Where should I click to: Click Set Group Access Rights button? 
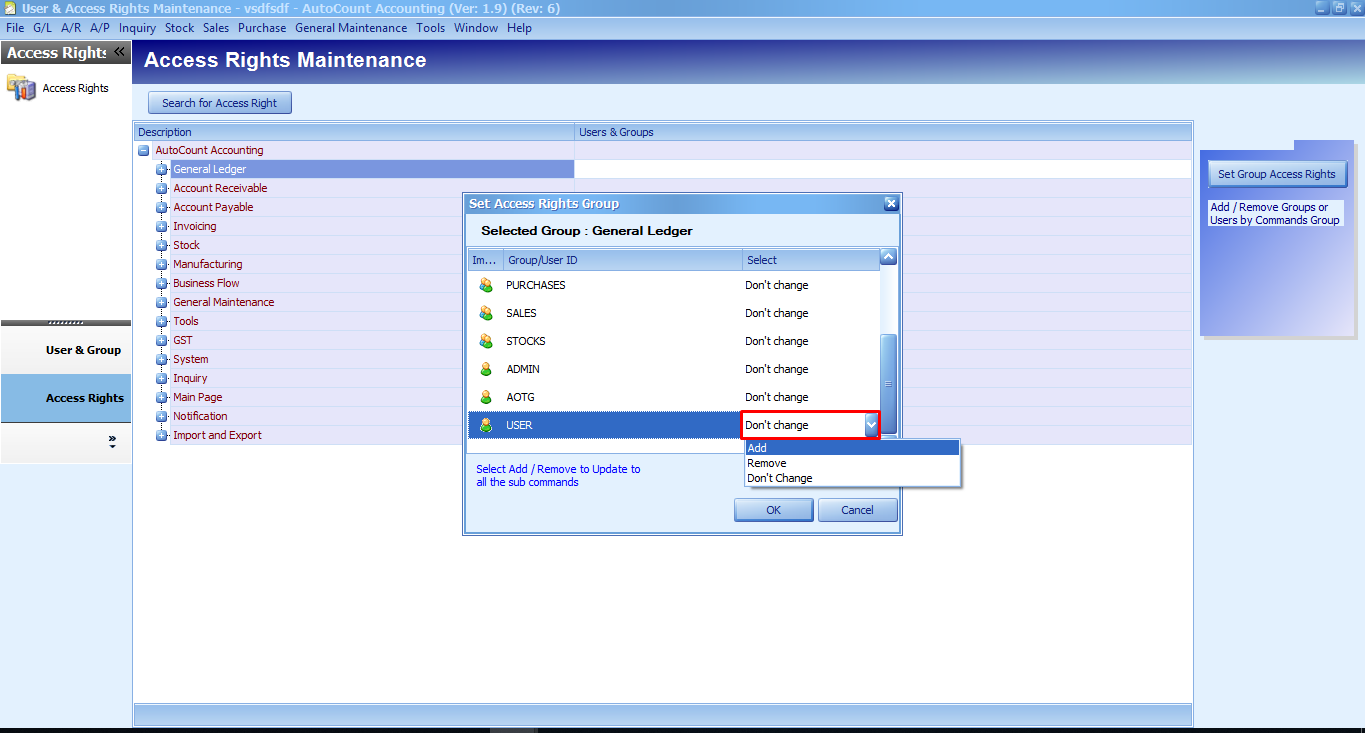1277,174
